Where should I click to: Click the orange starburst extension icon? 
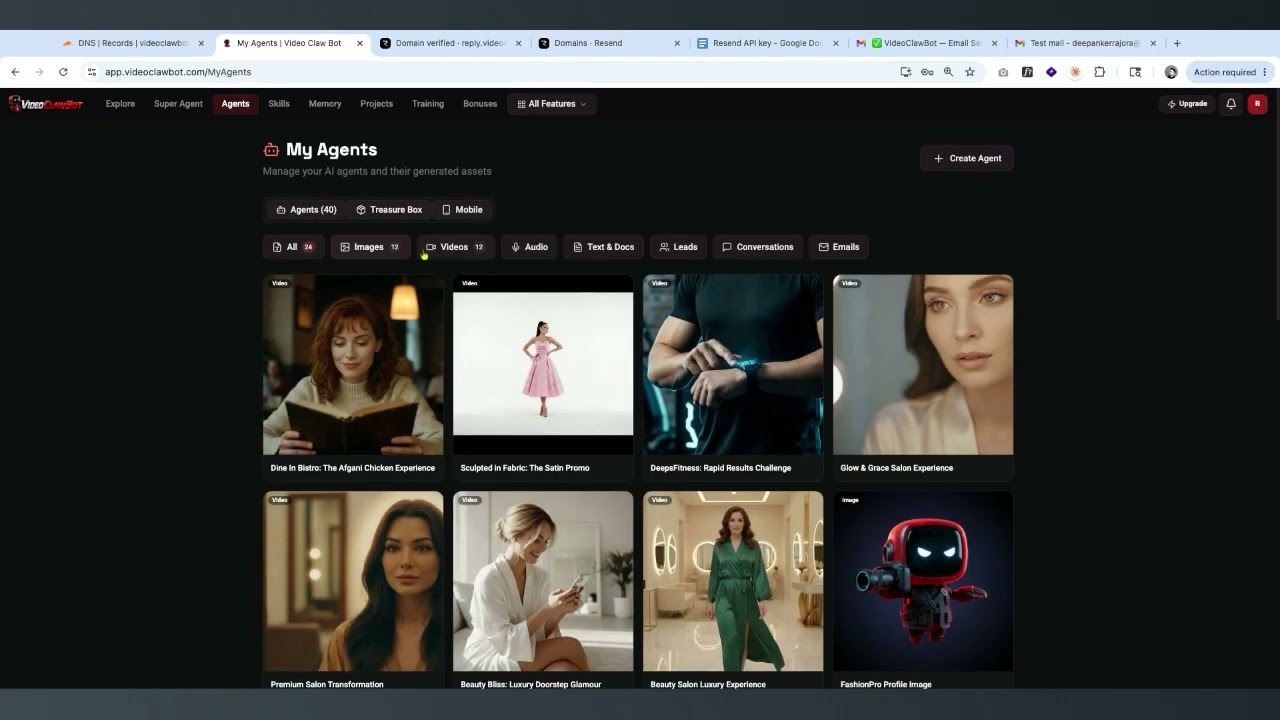click(1075, 72)
